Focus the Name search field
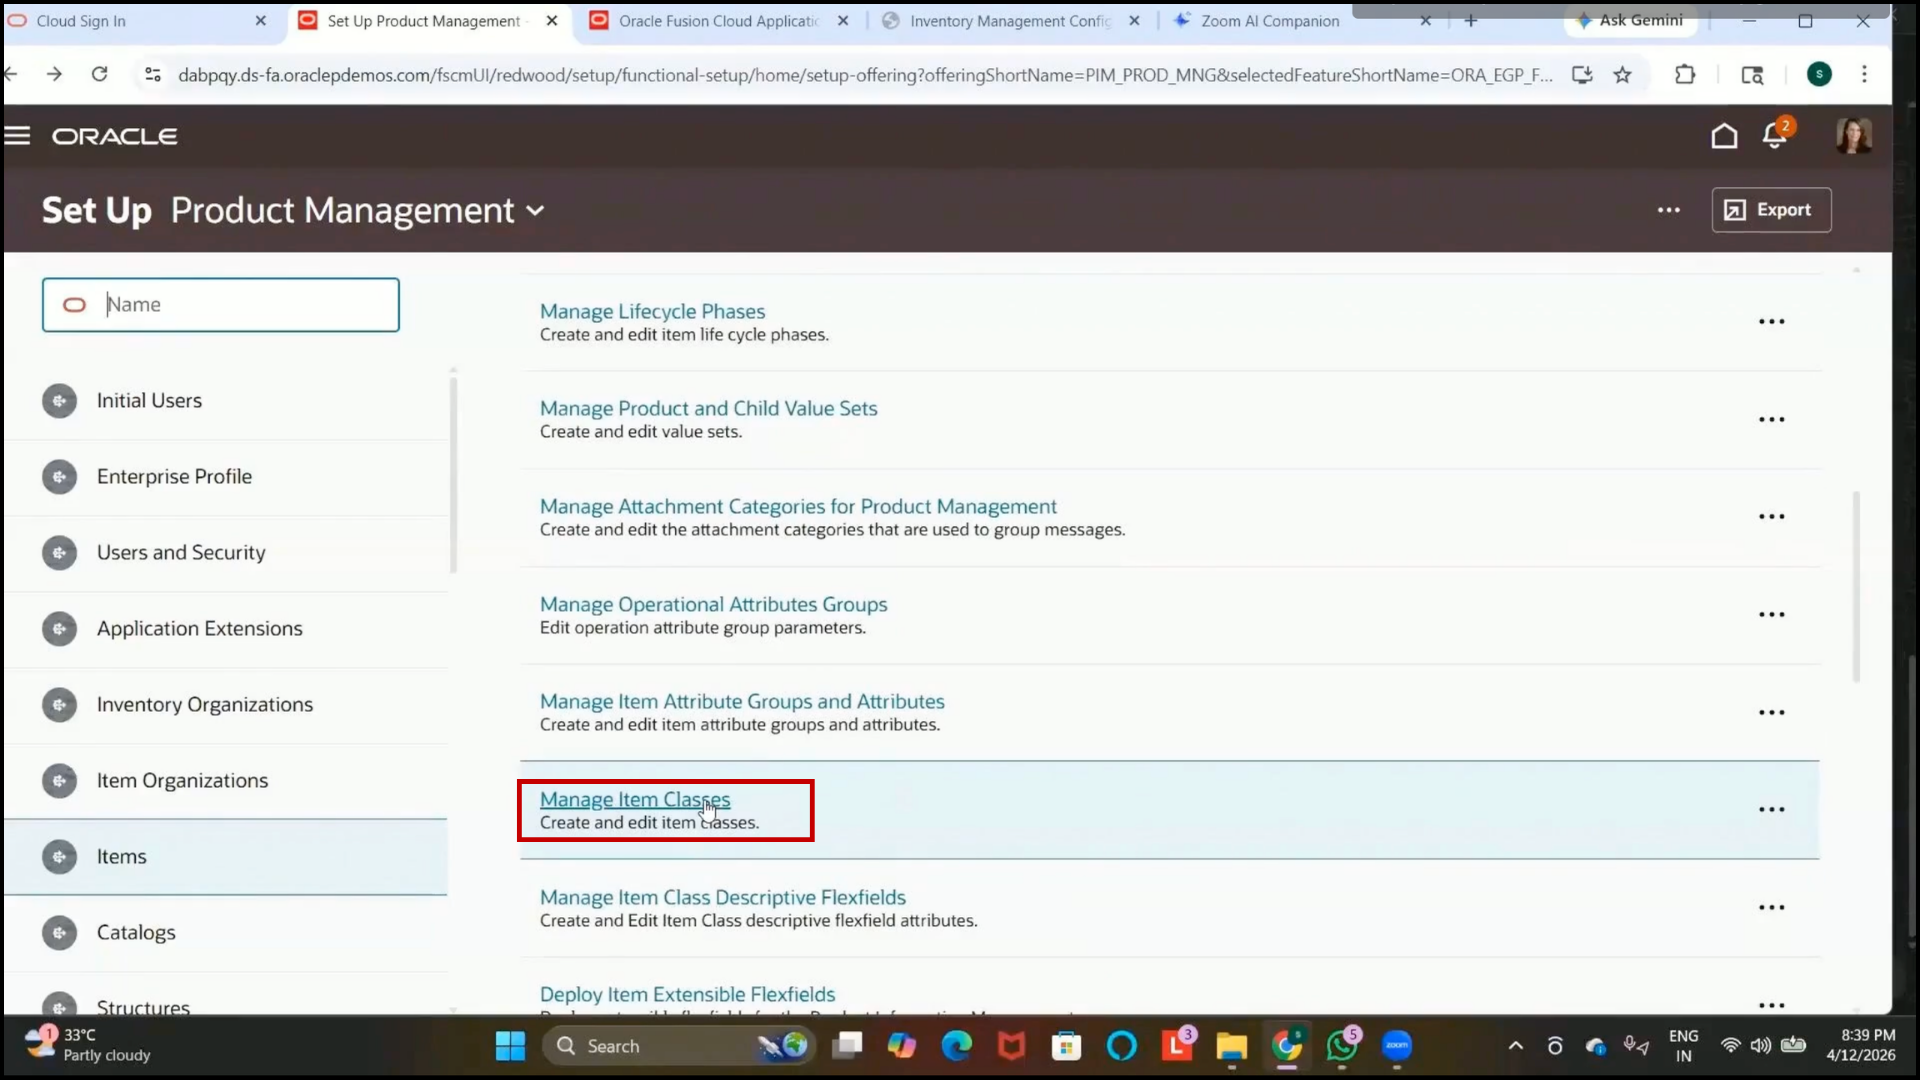The width and height of the screenshot is (1920, 1080). [x=221, y=305]
